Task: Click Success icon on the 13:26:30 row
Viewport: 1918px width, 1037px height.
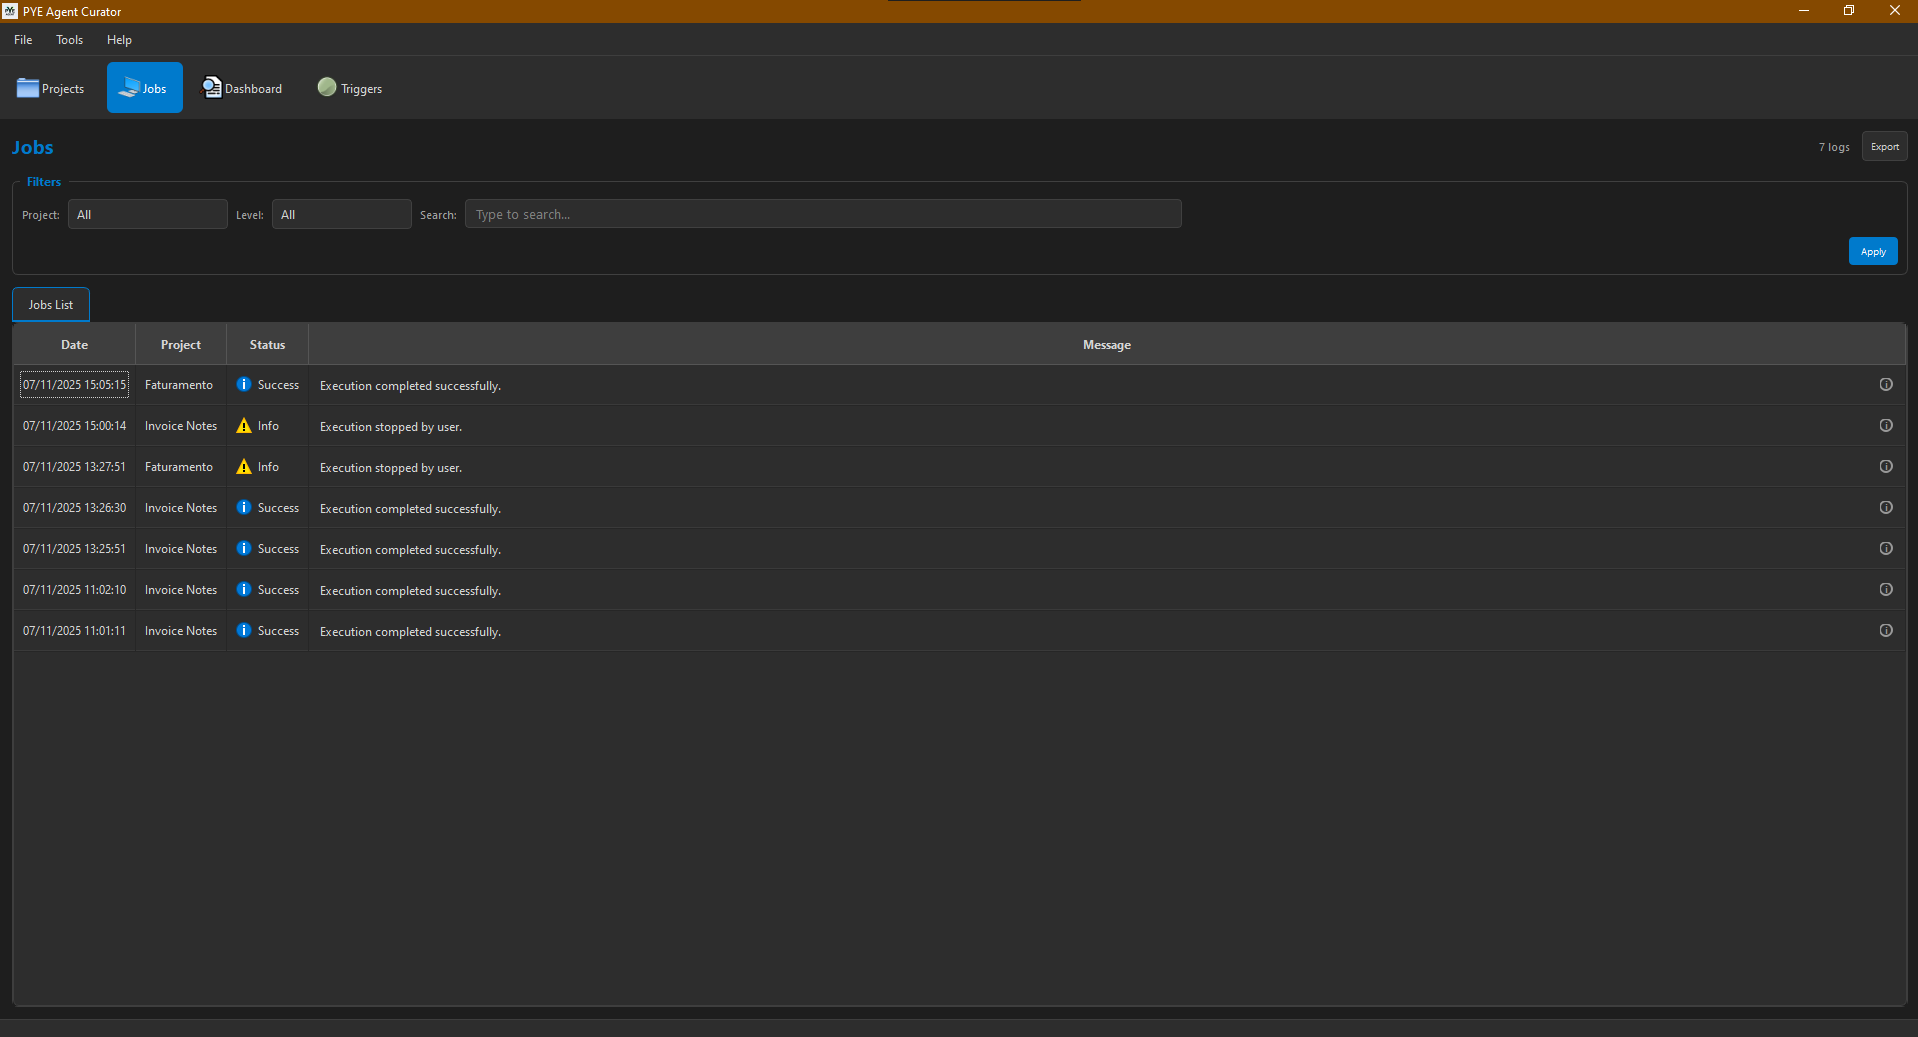Action: click(x=242, y=507)
